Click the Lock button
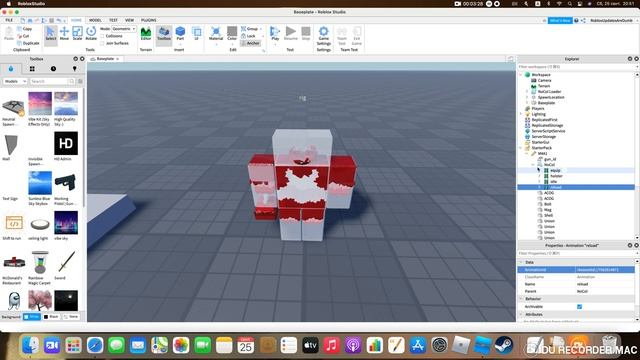 [x=248, y=36]
